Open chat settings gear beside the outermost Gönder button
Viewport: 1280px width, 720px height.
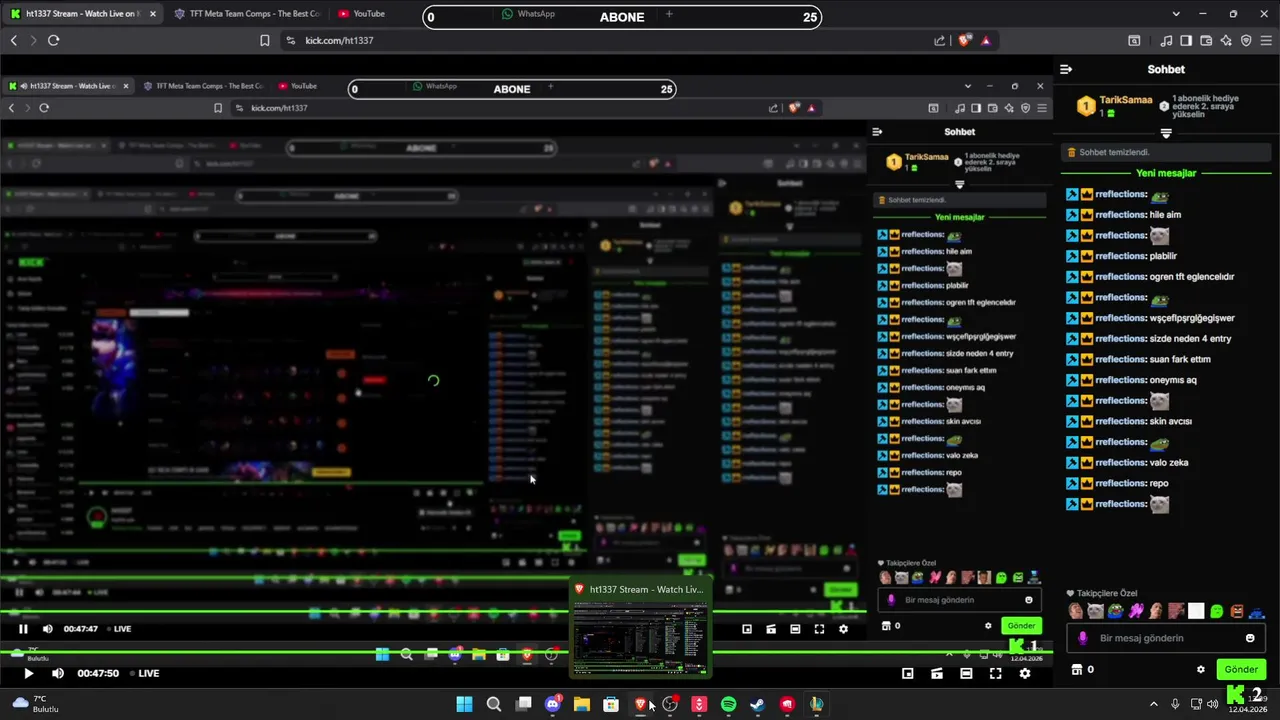[x=1201, y=670]
